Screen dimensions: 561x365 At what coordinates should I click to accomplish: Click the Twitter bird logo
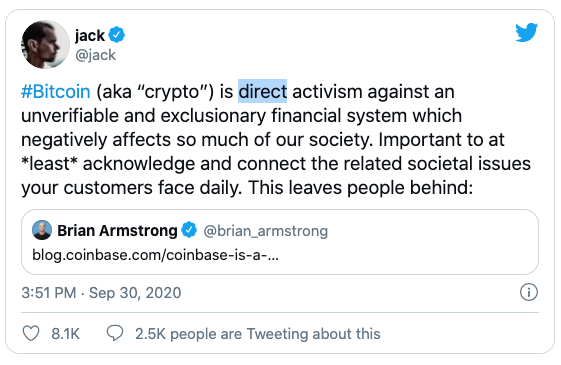(x=526, y=32)
